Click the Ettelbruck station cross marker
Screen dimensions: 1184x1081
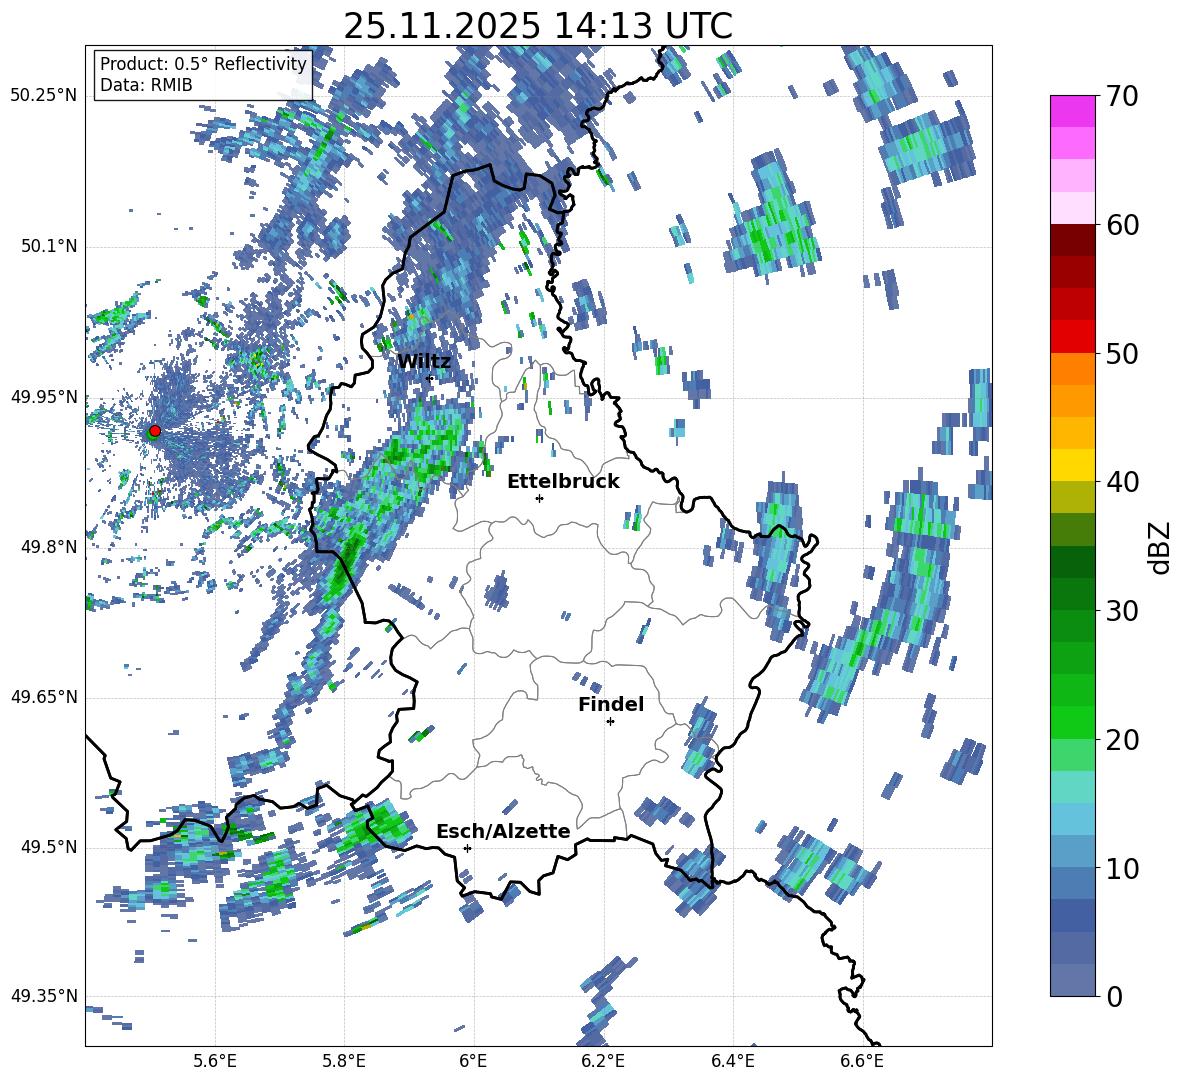click(539, 498)
